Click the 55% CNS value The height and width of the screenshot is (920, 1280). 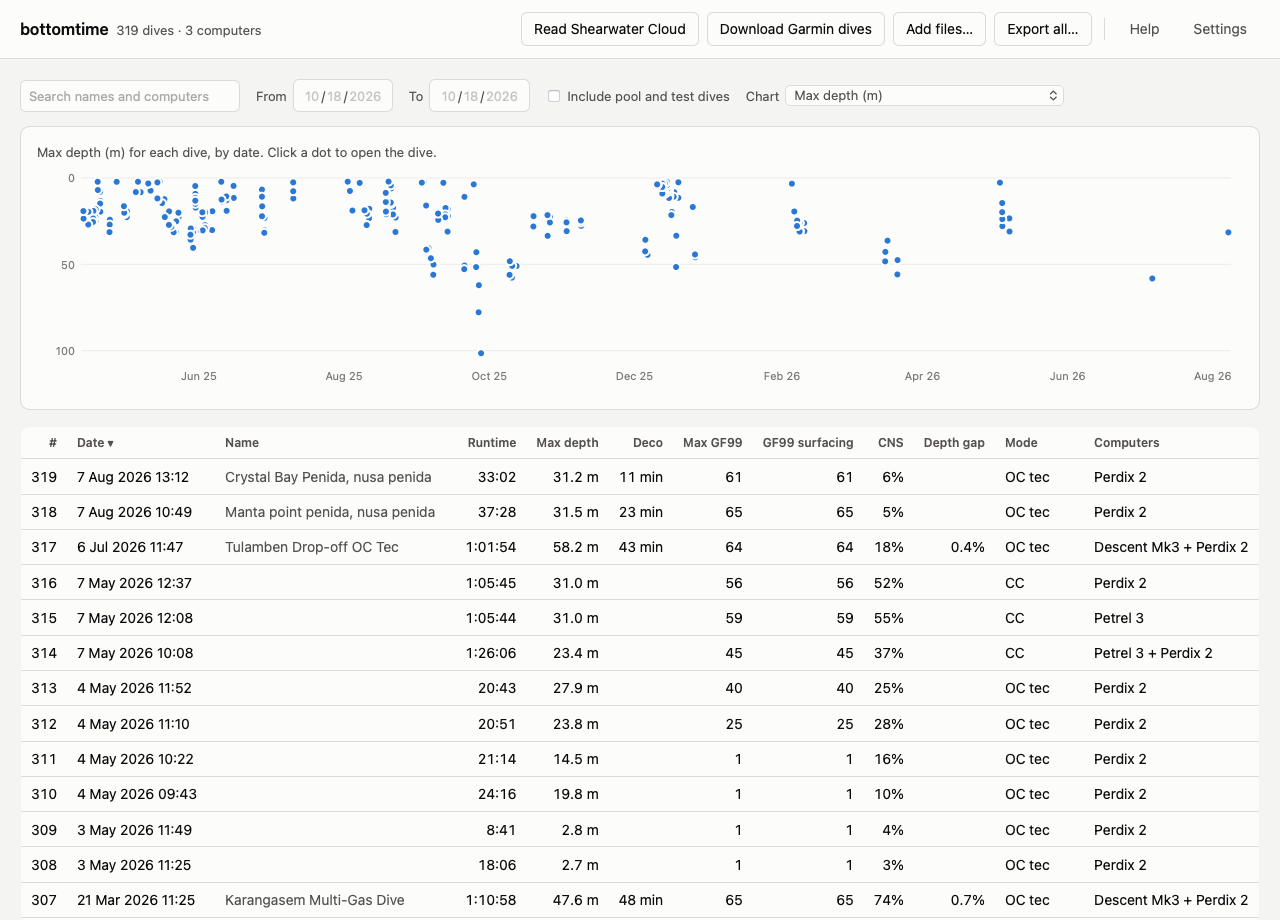pyautogui.click(x=890, y=618)
